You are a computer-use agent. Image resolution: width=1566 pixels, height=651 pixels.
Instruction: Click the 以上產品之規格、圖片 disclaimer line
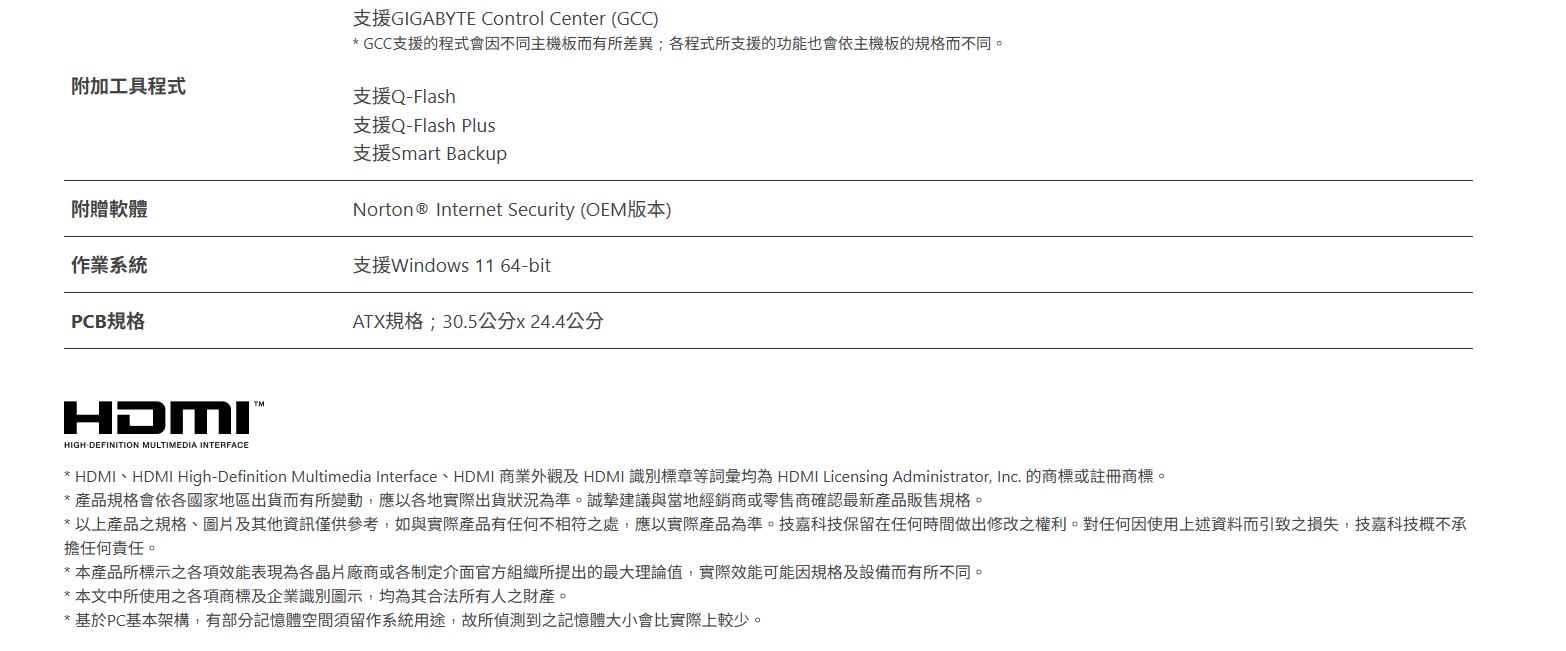(x=765, y=524)
